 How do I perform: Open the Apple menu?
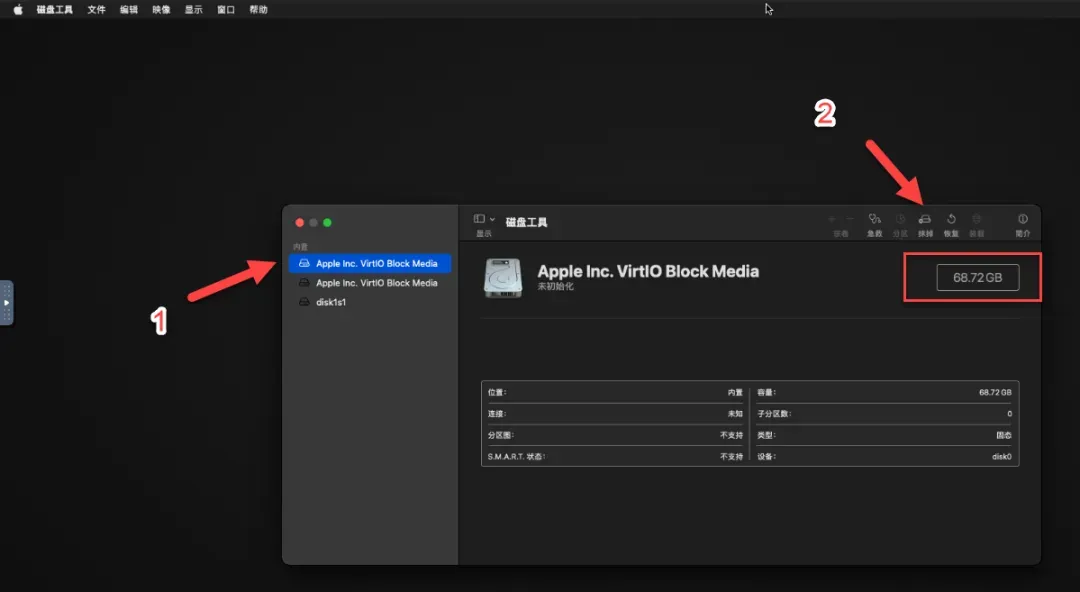(18, 10)
